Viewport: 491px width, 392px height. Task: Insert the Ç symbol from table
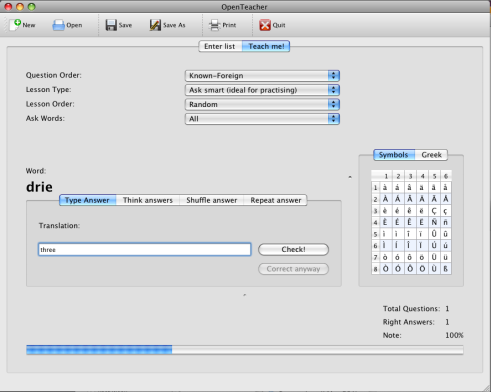coord(434,211)
